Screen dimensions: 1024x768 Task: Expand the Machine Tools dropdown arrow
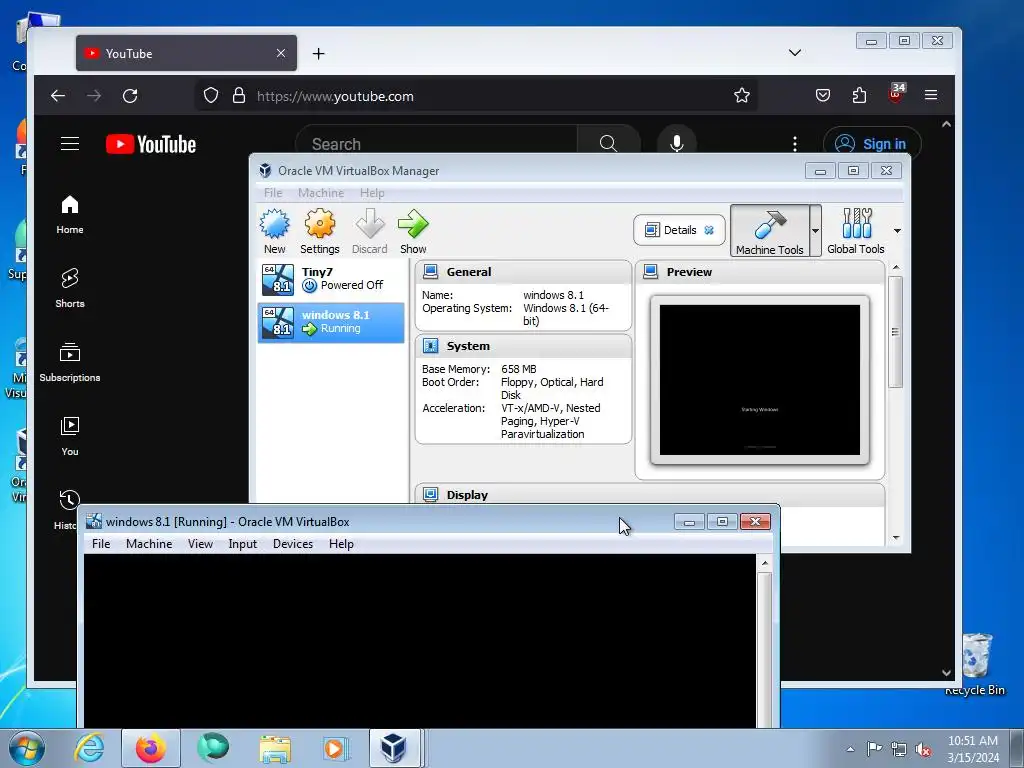coord(815,231)
